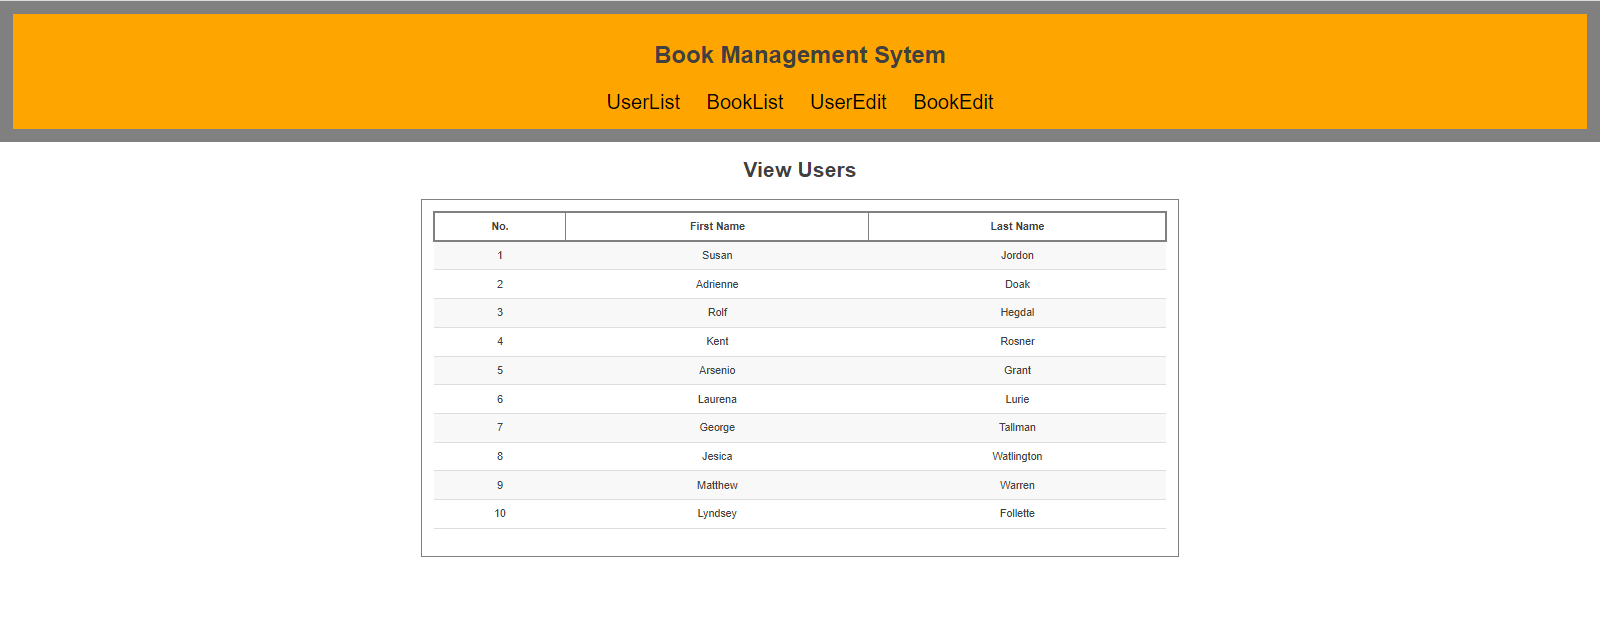Open the BookList navigation link

click(745, 102)
